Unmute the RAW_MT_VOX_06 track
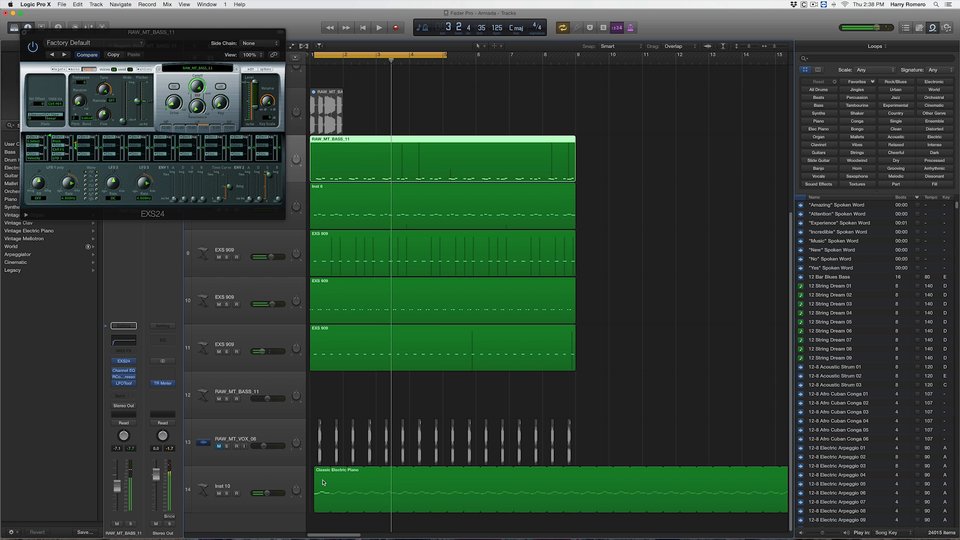 219,446
